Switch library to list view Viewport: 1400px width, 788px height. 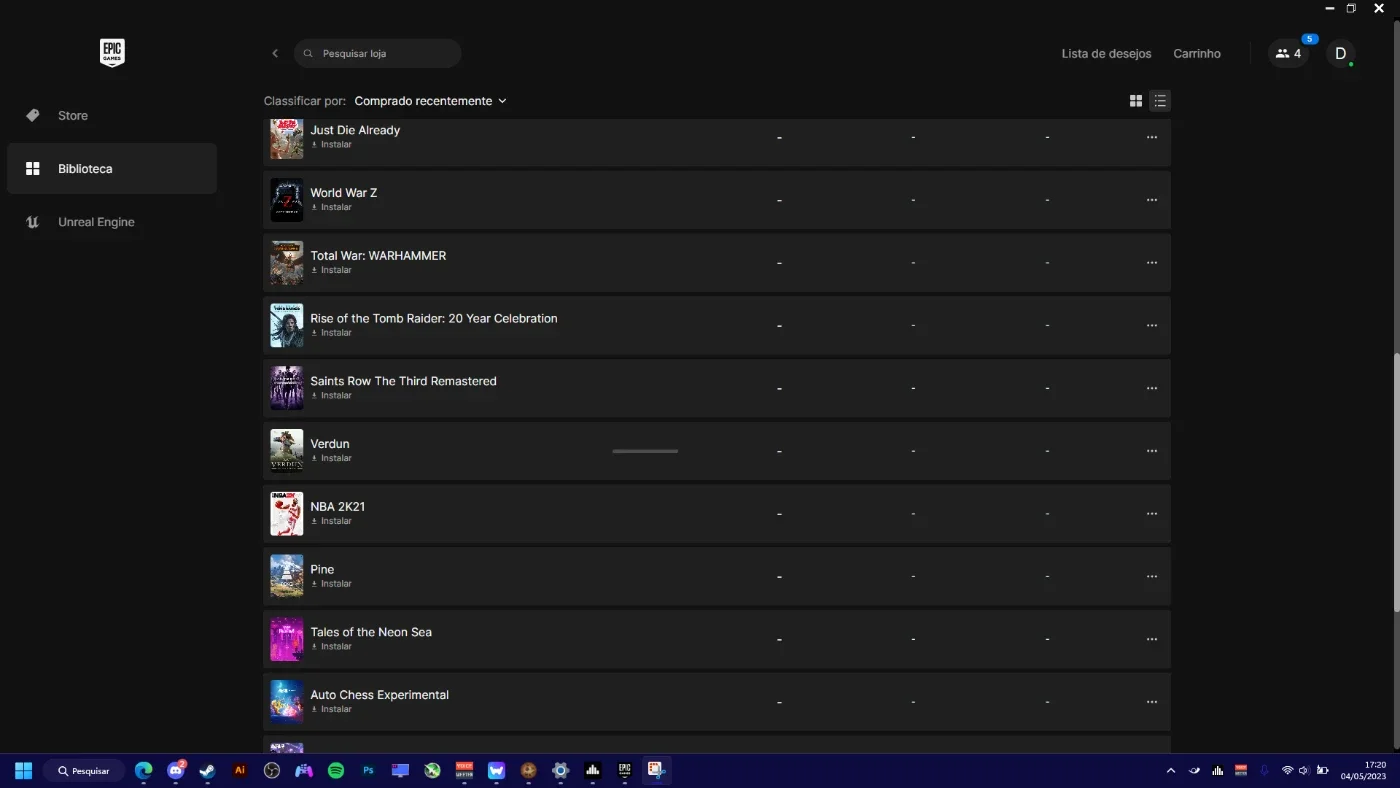pos(1159,101)
